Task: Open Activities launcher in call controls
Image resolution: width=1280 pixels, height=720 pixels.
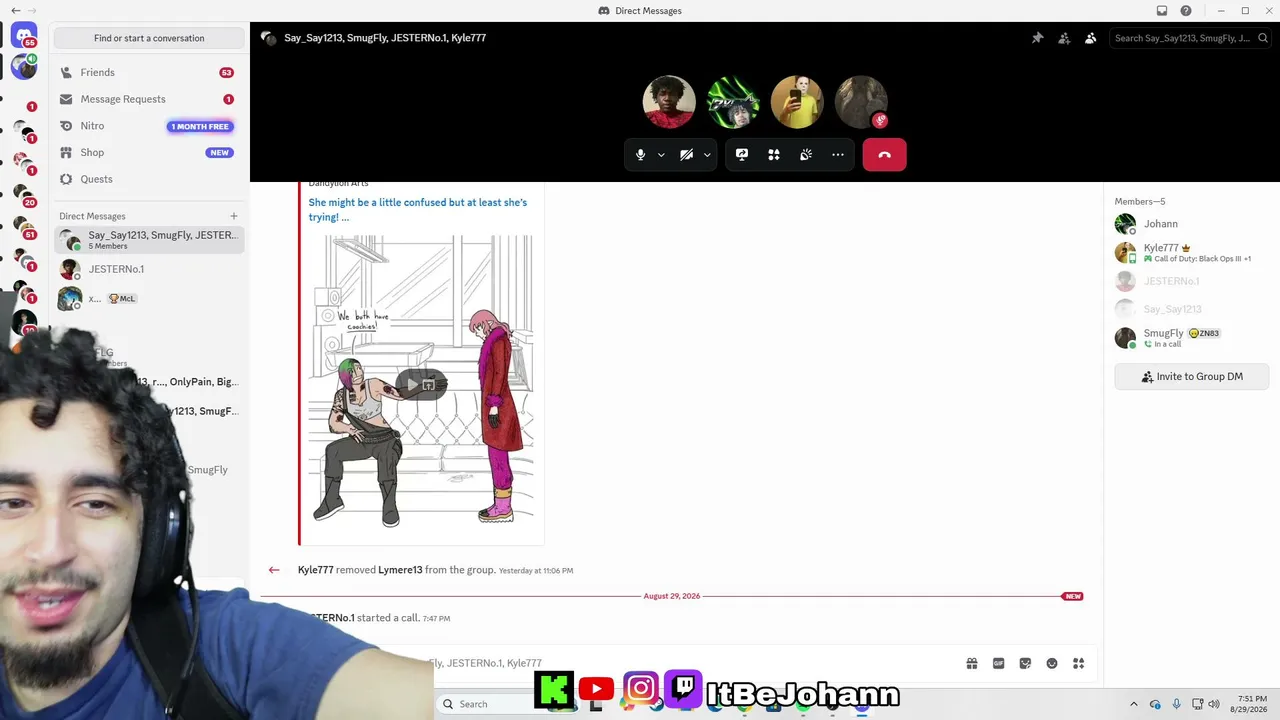Action: pyautogui.click(x=774, y=155)
